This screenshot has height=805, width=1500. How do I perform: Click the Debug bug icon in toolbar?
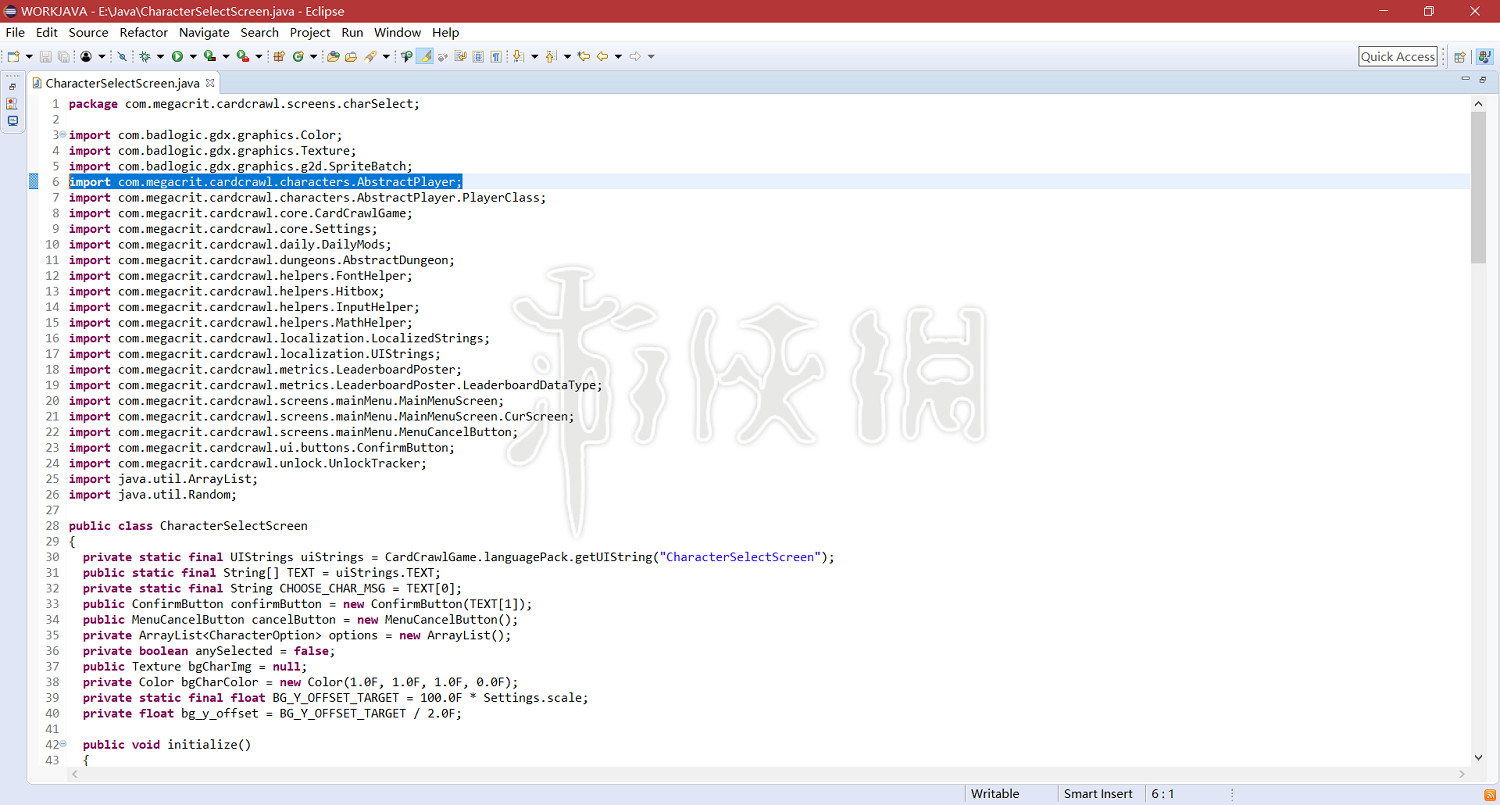click(145, 57)
